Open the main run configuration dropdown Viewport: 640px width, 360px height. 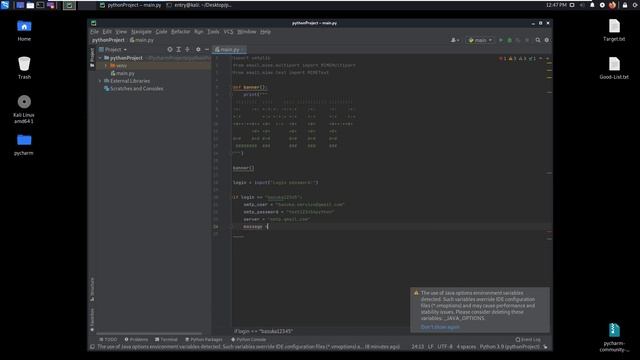480,40
